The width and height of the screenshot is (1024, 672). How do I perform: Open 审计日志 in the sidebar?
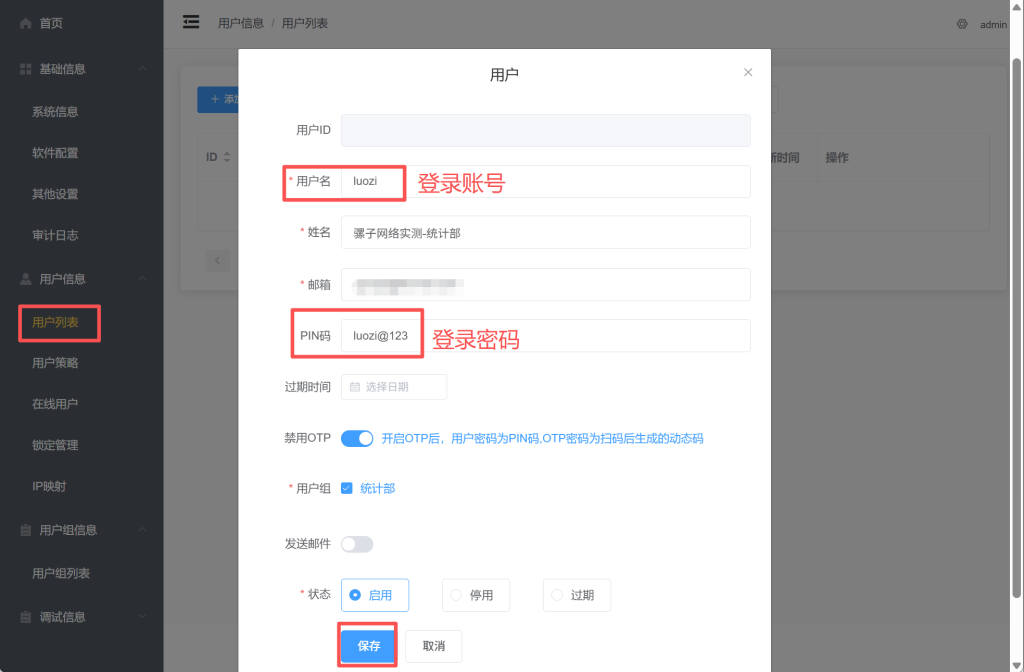[55, 235]
